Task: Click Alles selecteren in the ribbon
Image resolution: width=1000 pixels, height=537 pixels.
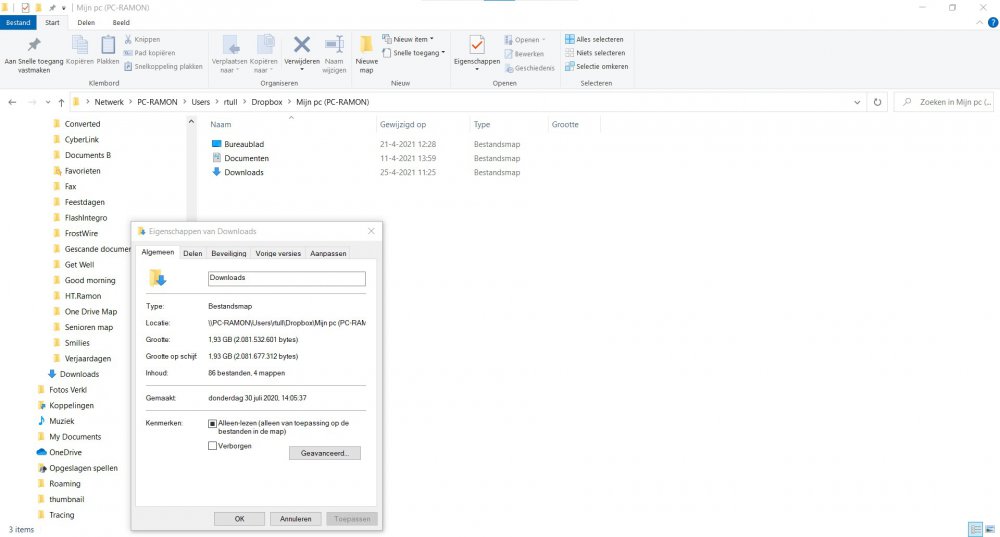Action: pos(595,39)
